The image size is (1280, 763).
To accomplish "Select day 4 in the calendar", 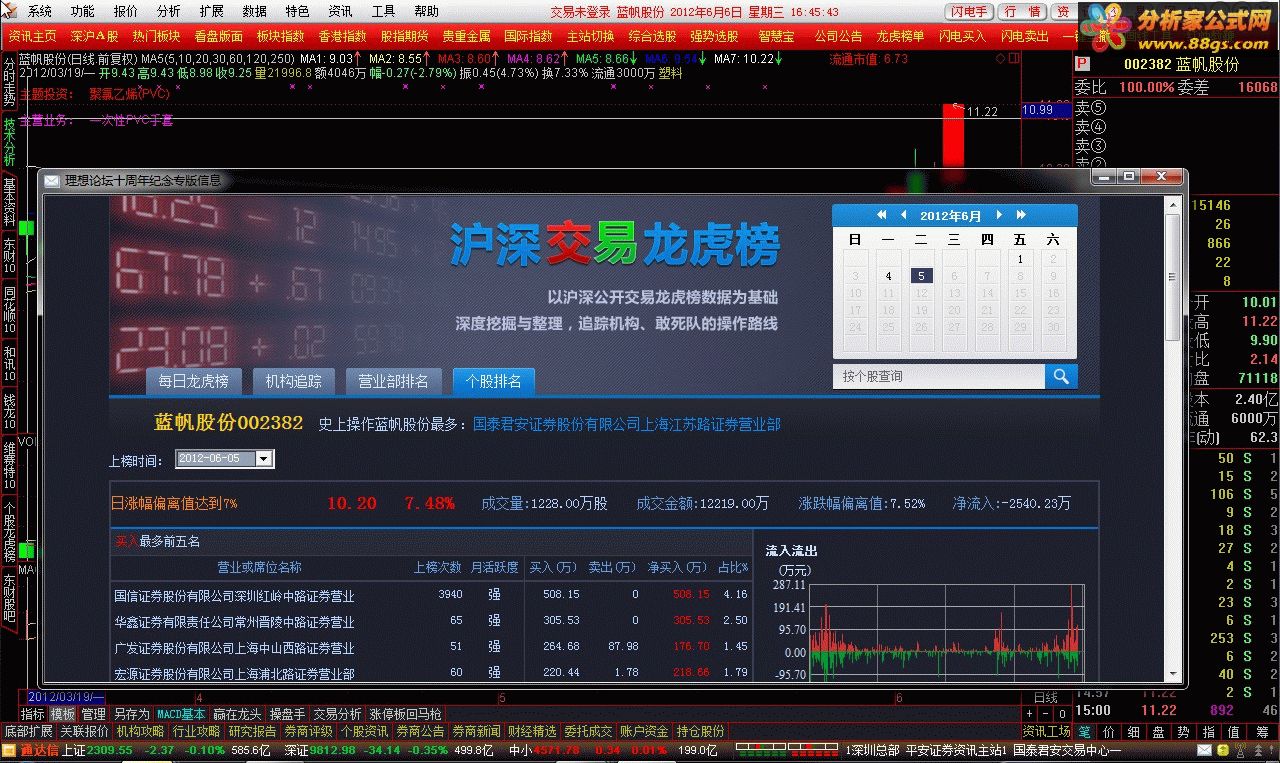I will pos(888,276).
